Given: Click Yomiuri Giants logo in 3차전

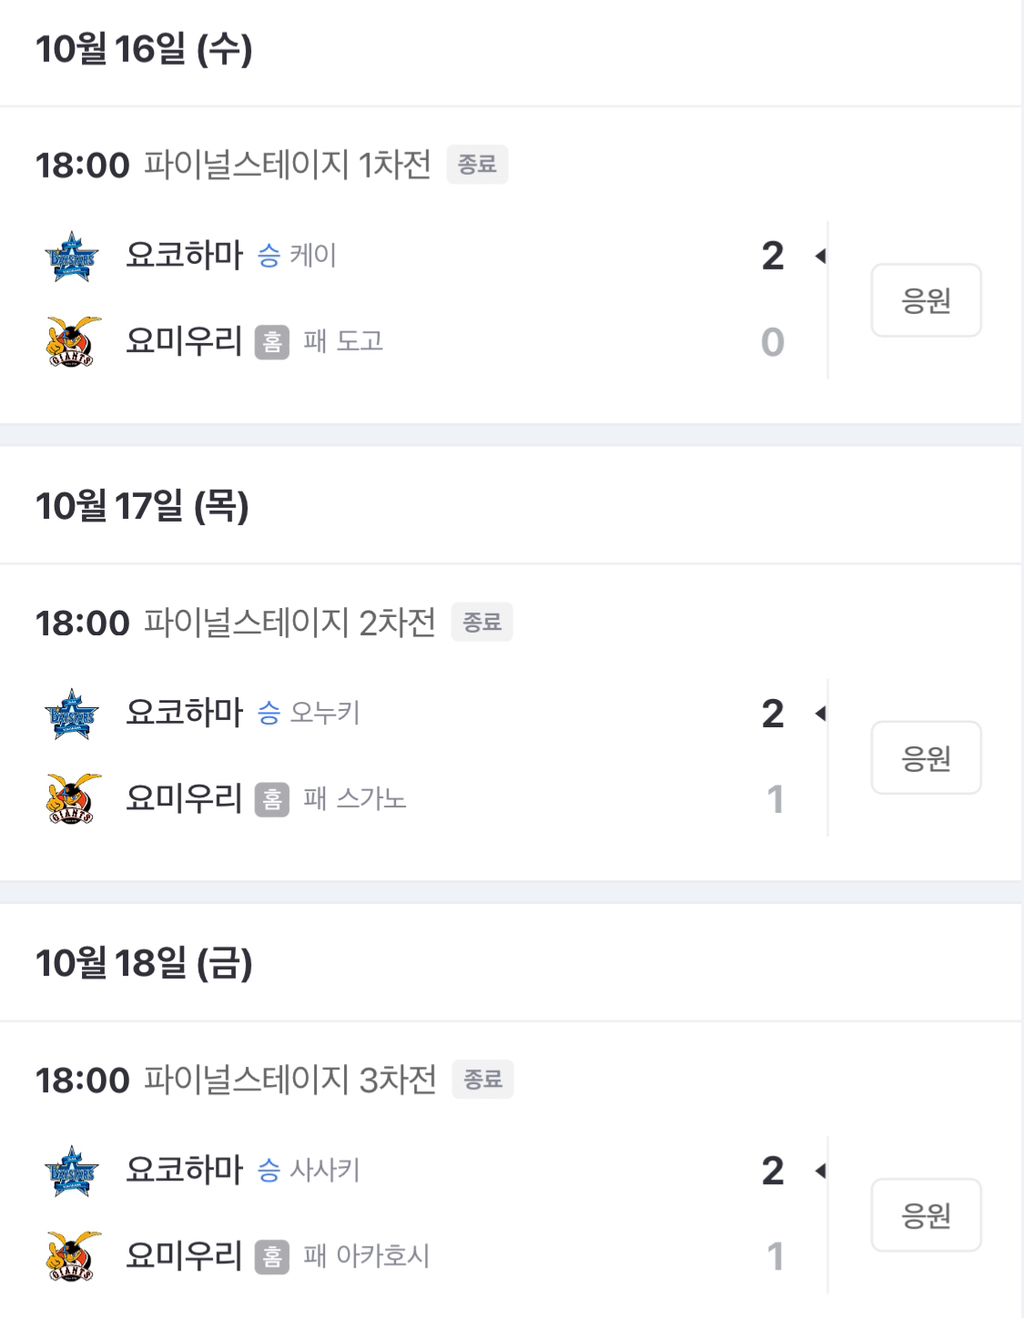Looking at the screenshot, I should tap(72, 1256).
